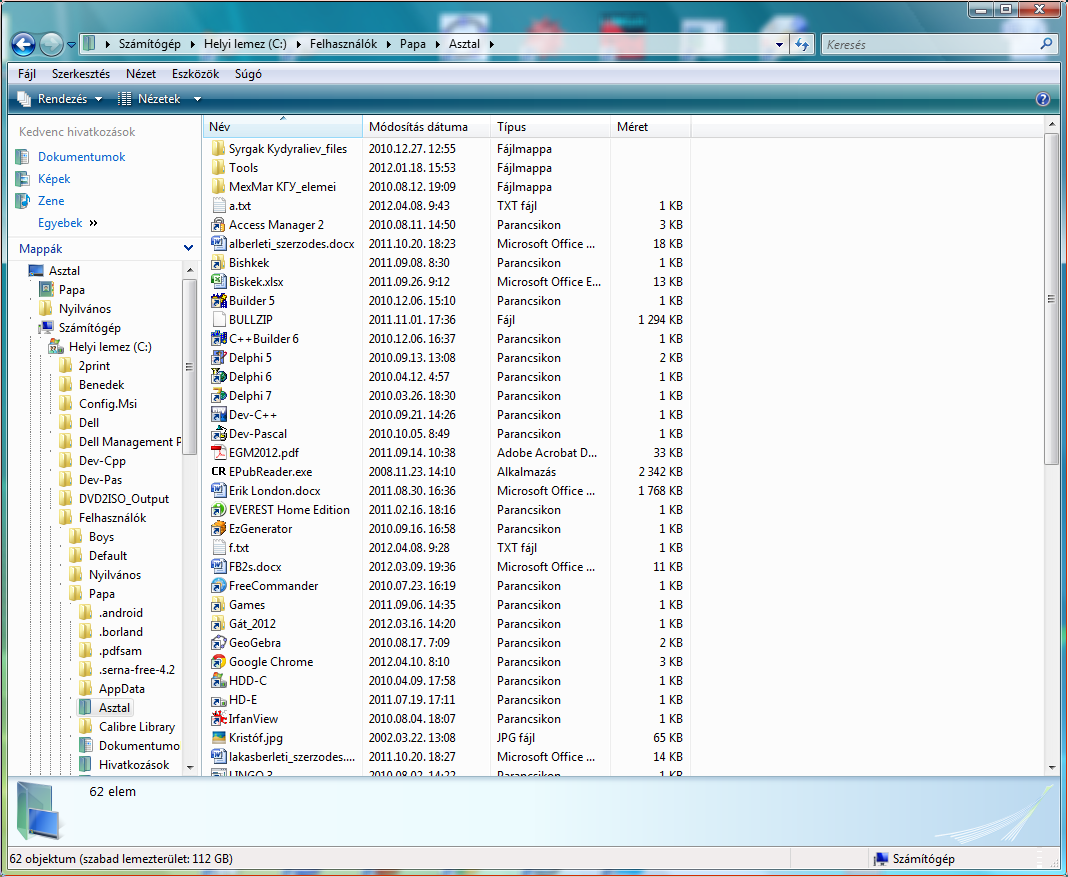Select the BULLZIP file icon
The height and width of the screenshot is (877, 1068).
click(x=218, y=320)
